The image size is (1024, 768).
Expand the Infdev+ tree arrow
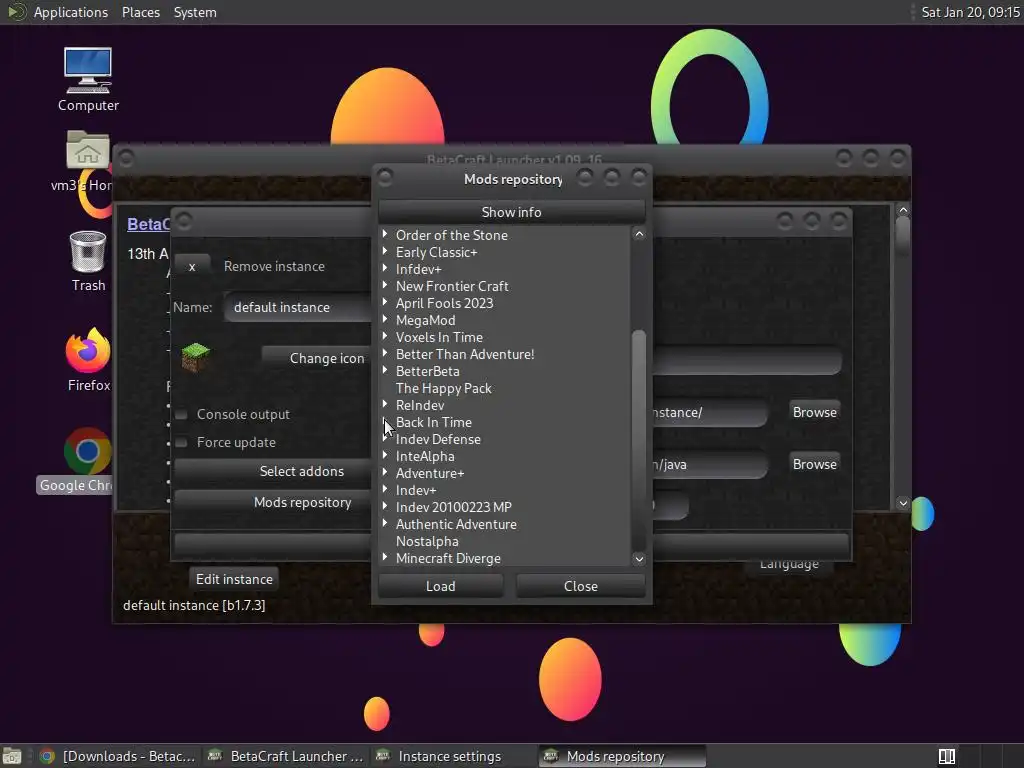click(x=385, y=268)
